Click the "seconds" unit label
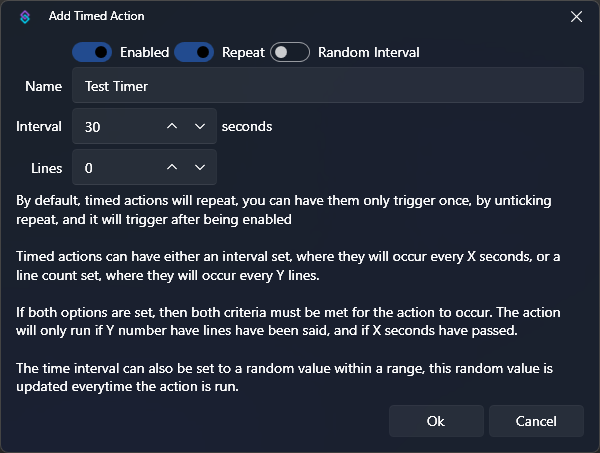The height and width of the screenshot is (453, 600). pyautogui.click(x=246, y=127)
